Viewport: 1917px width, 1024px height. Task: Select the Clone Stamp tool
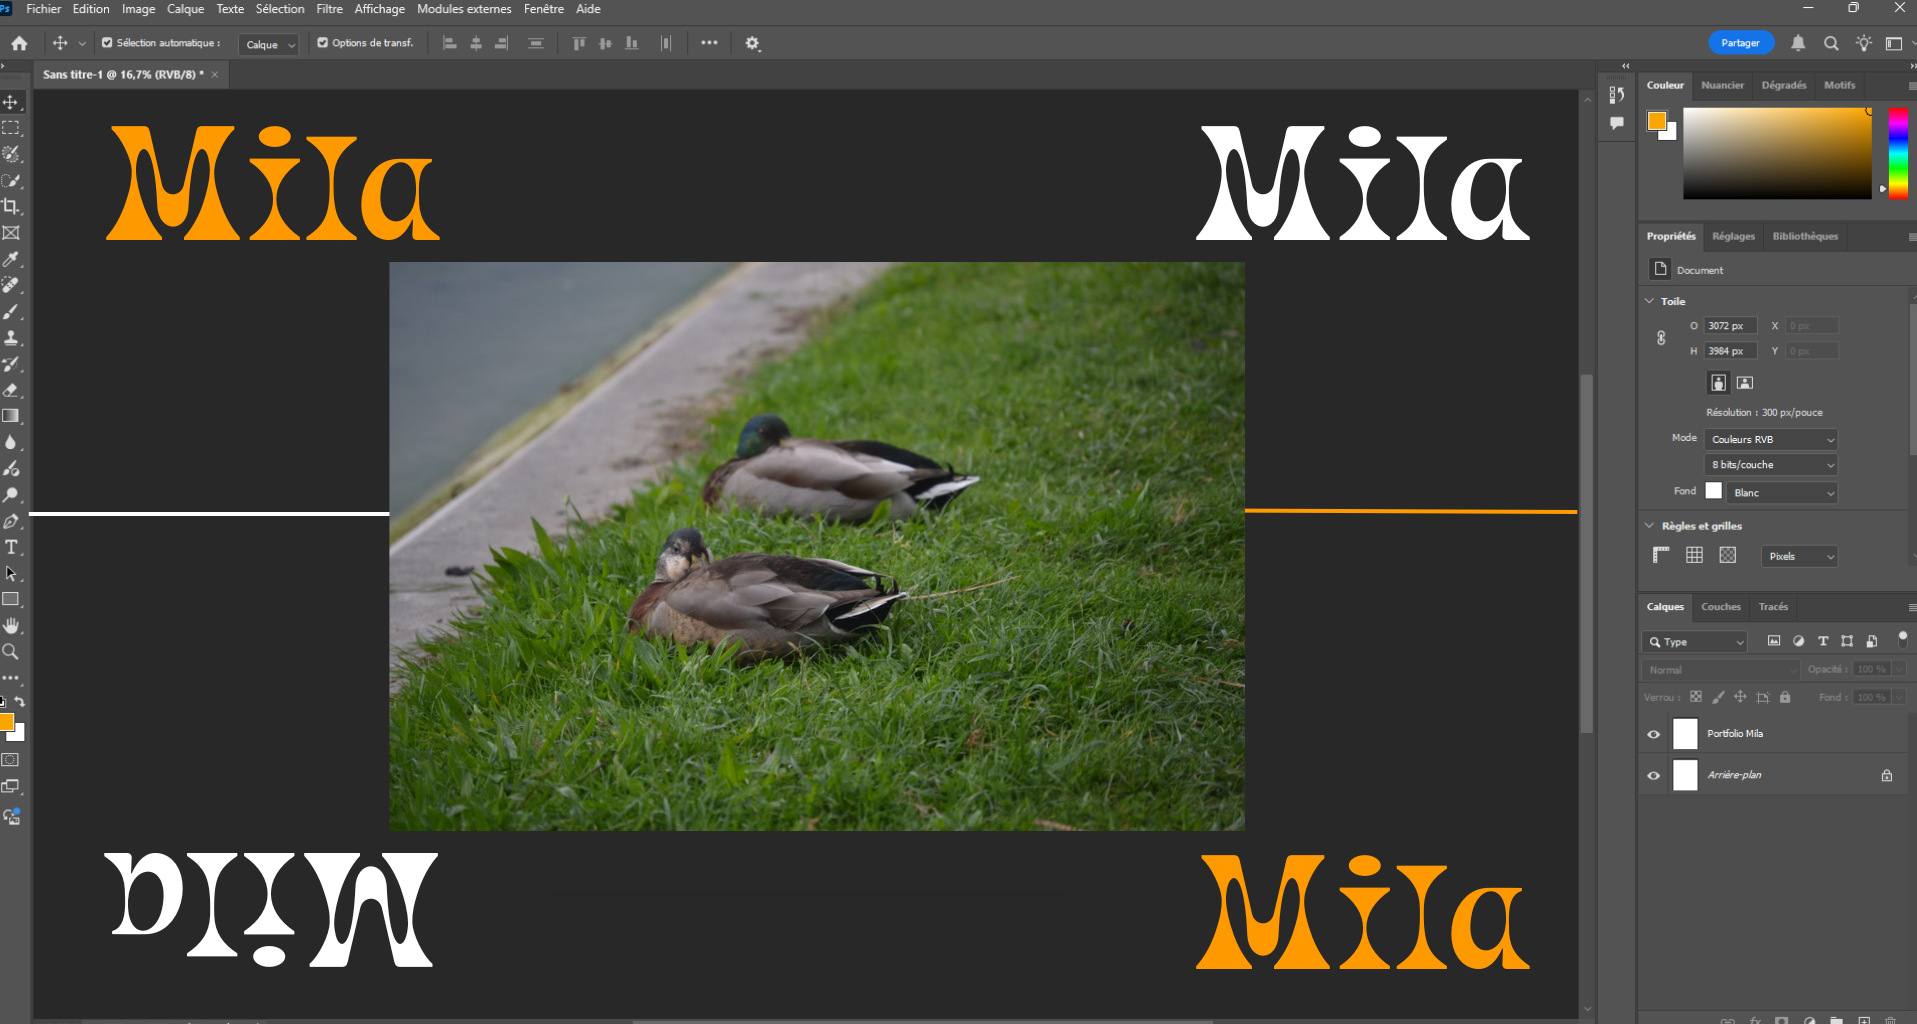[11, 337]
